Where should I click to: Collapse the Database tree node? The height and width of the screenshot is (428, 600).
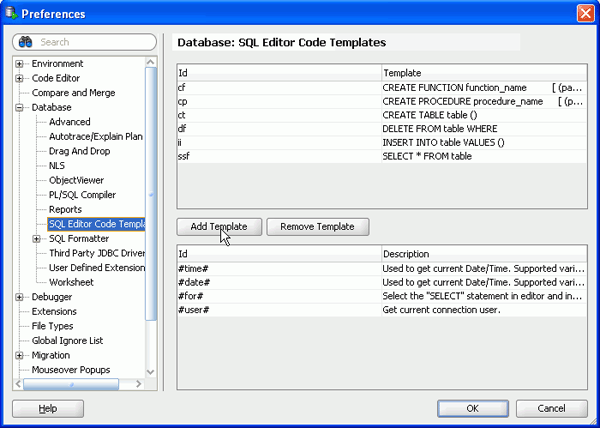(x=19, y=108)
